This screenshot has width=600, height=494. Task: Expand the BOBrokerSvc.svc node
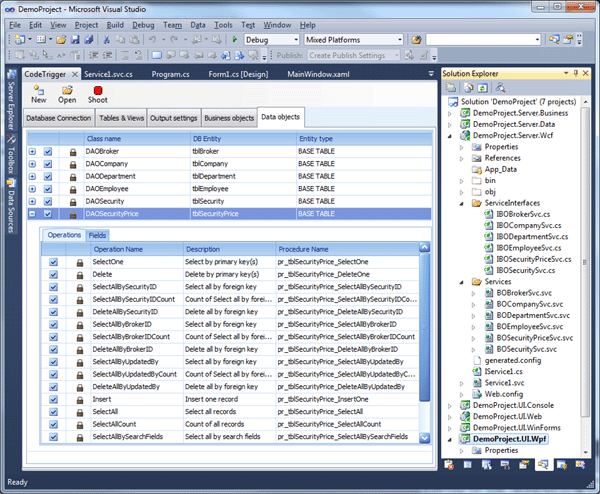click(x=473, y=293)
